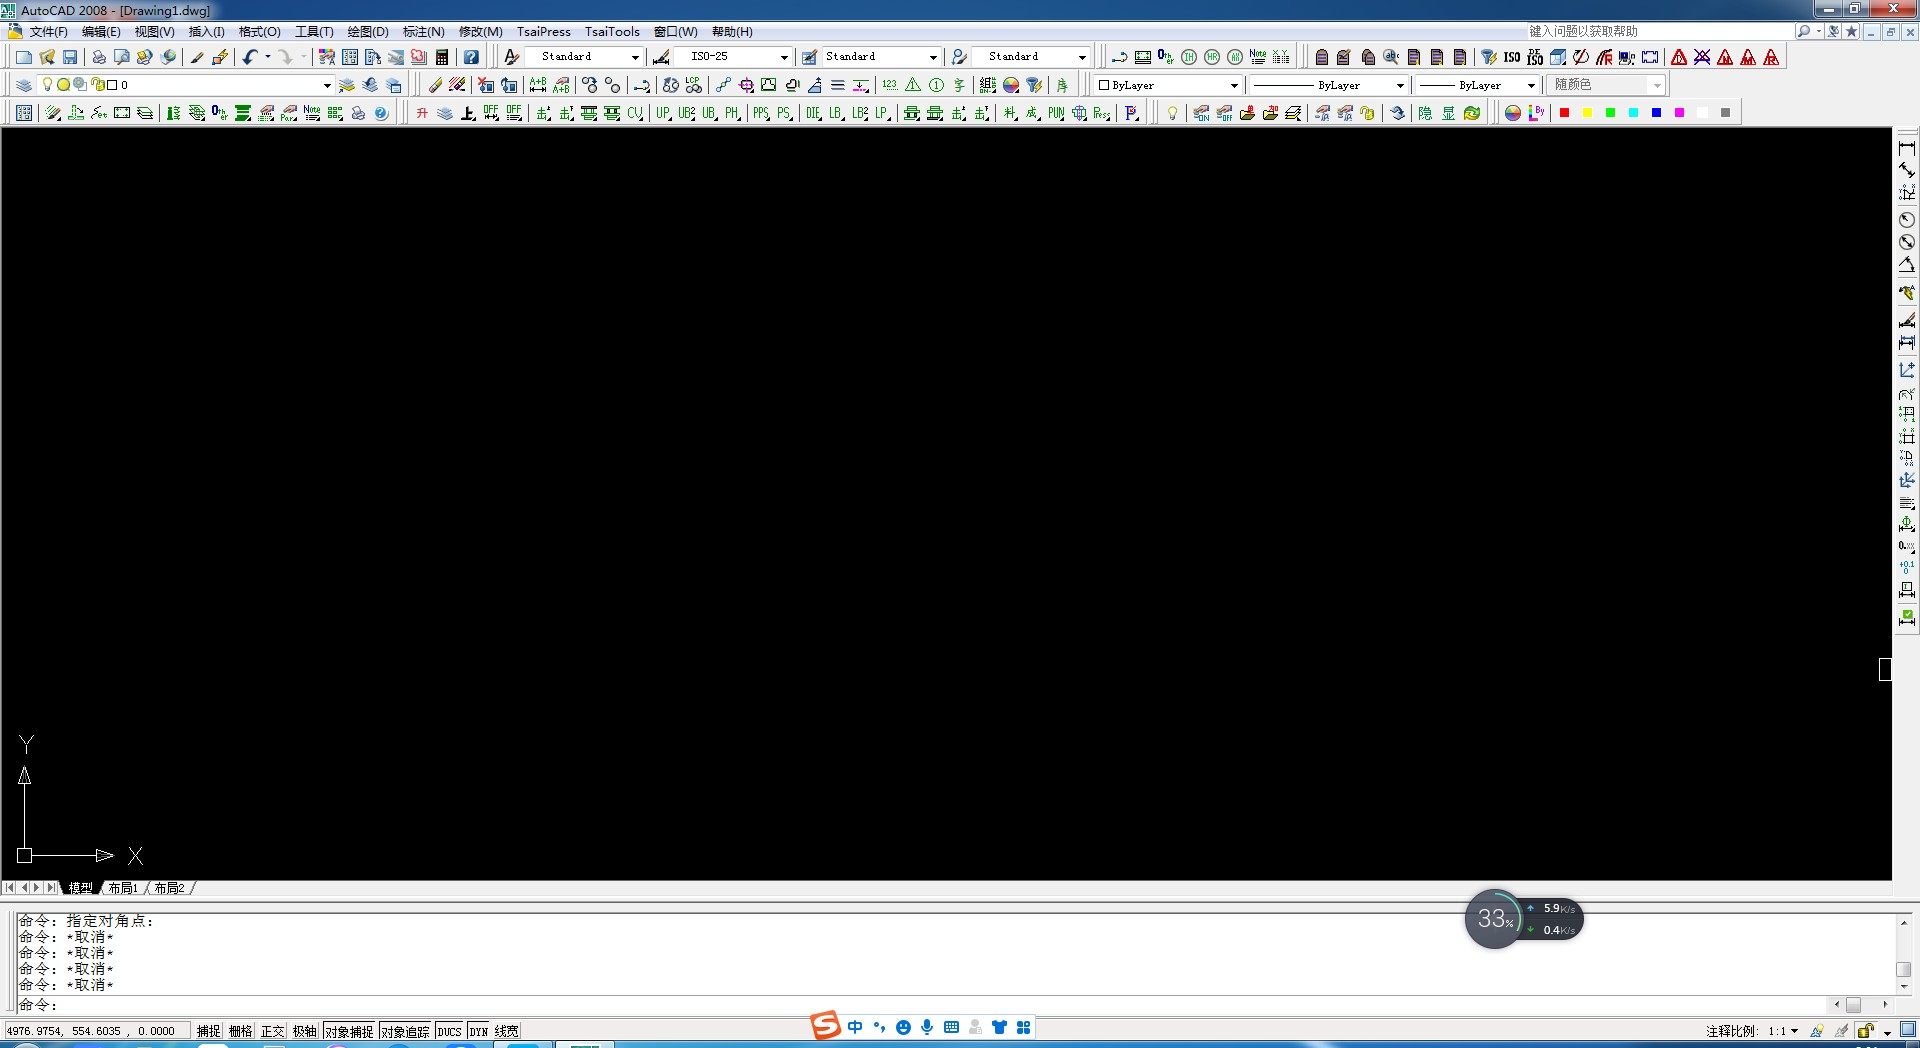Image resolution: width=1920 pixels, height=1048 pixels.
Task: Click the Undo arrow icon
Action: coord(250,57)
